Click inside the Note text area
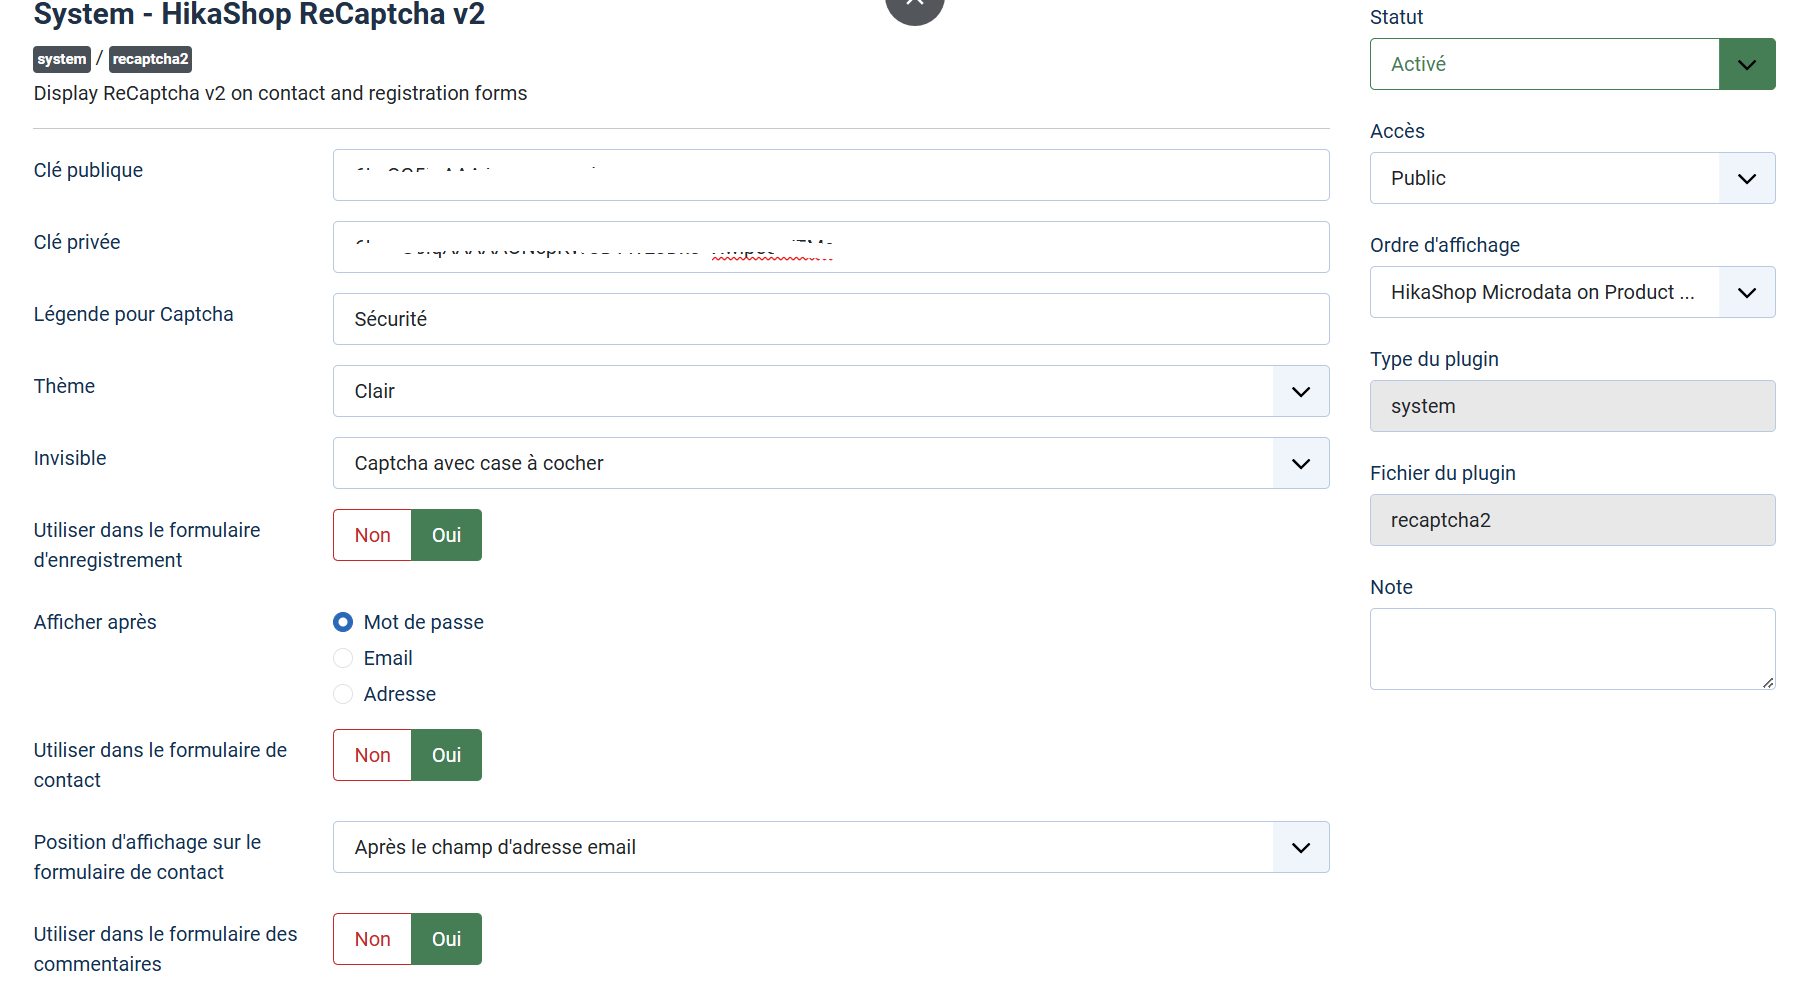Screen dimensions: 1811x981 pyautogui.click(x=1571, y=648)
